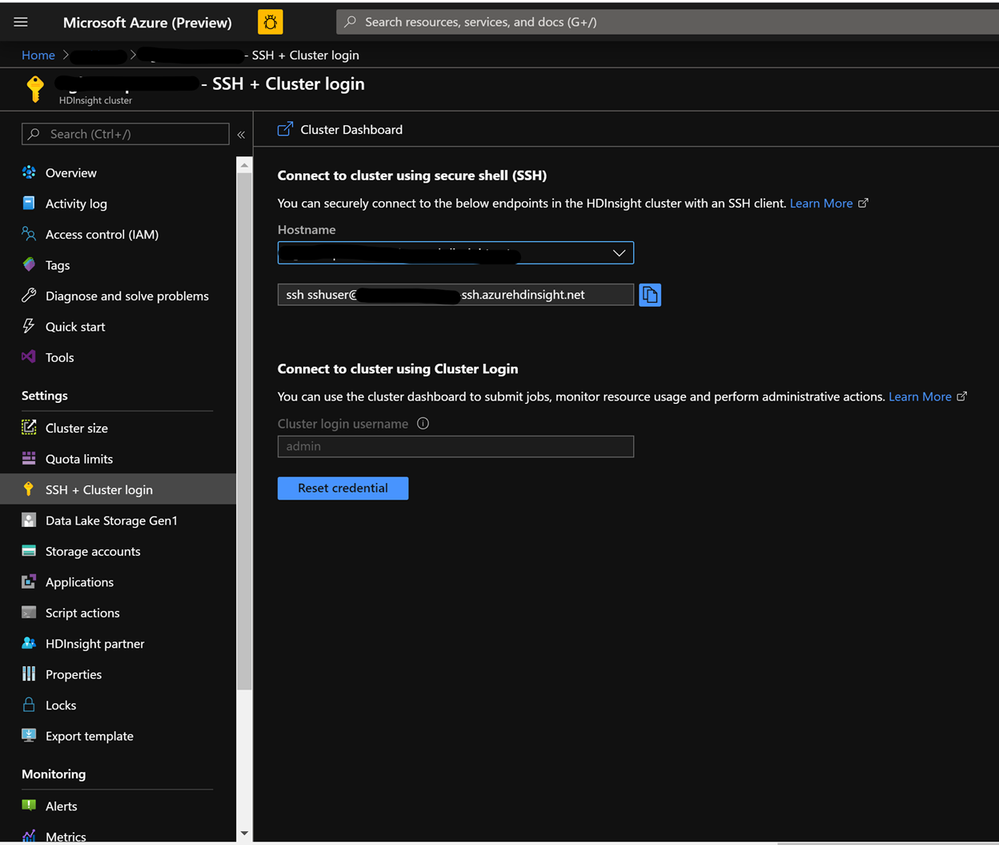Click the Tags icon
Image resolution: width=999 pixels, height=845 pixels.
[x=29, y=264]
